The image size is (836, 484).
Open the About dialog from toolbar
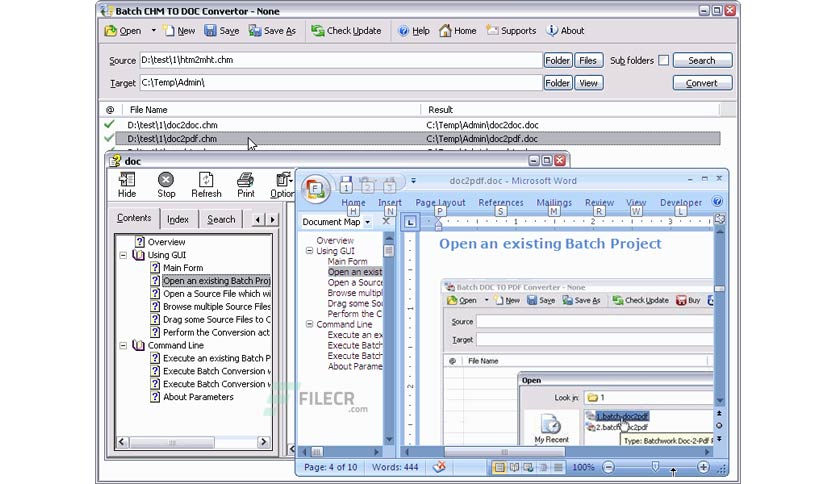[x=566, y=31]
